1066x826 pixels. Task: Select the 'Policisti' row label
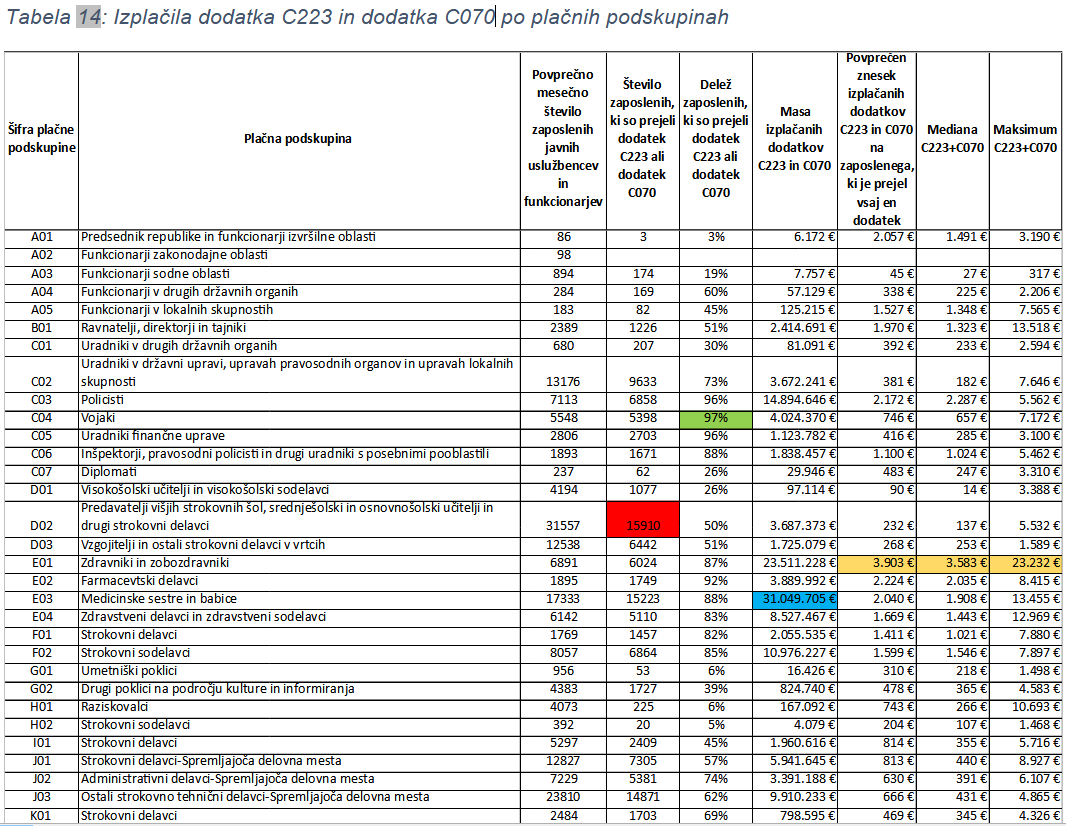105,400
